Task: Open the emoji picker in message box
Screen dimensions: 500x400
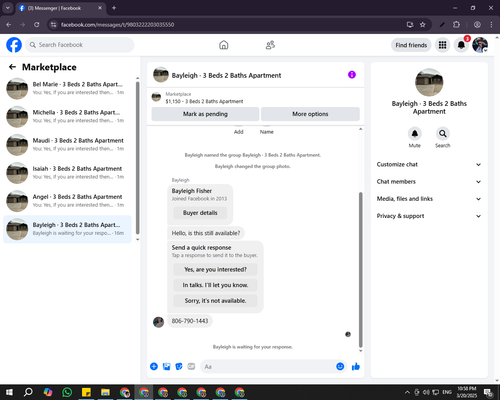Action: pyautogui.click(x=340, y=367)
